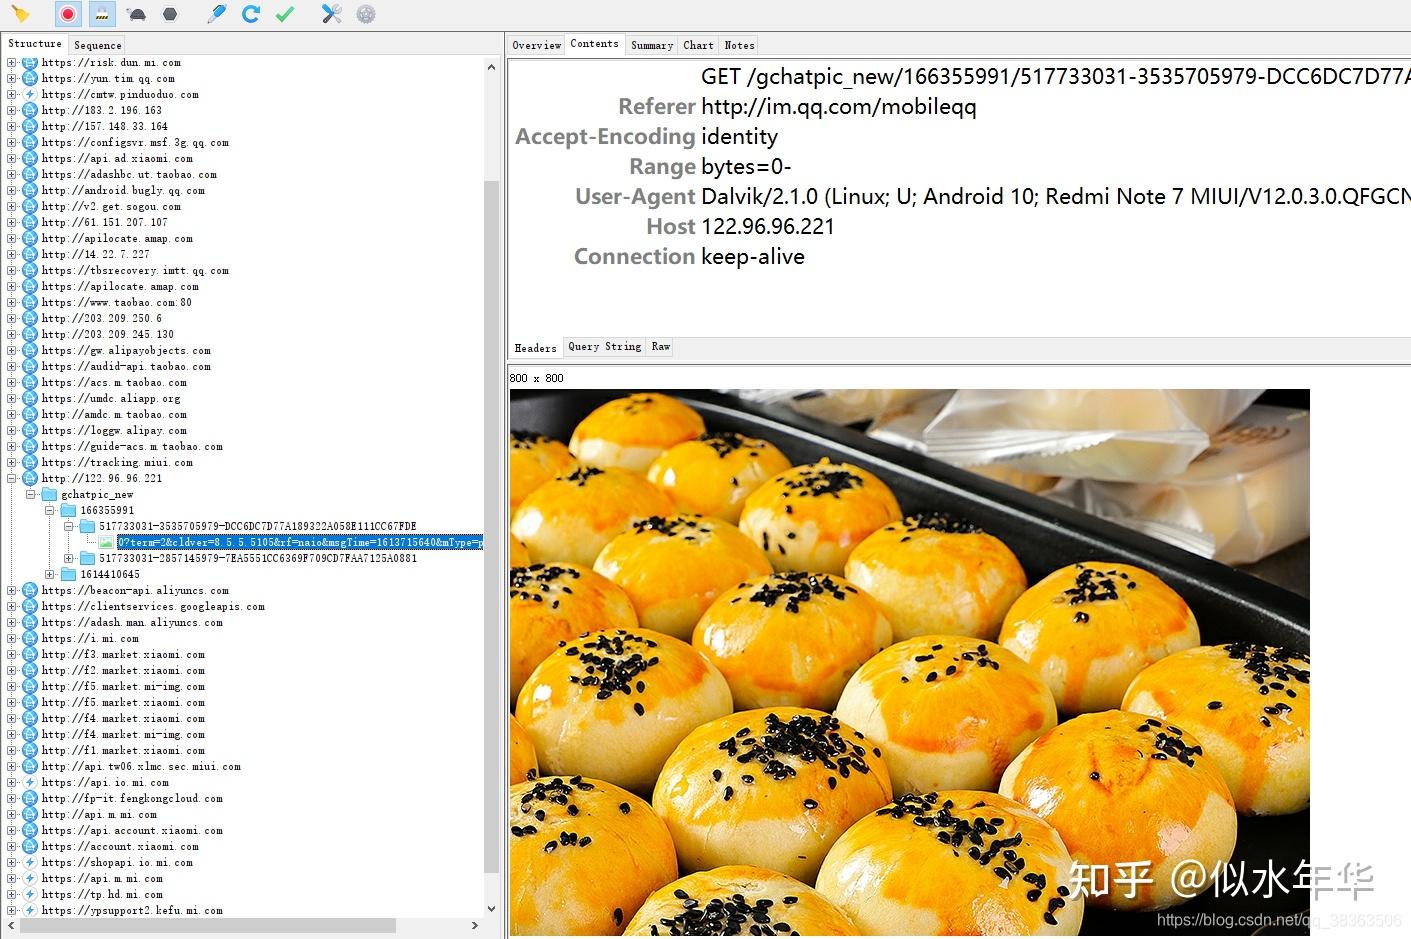Click the Range bytes=0- header value
Screen dimensions: 1411x939
[746, 167]
